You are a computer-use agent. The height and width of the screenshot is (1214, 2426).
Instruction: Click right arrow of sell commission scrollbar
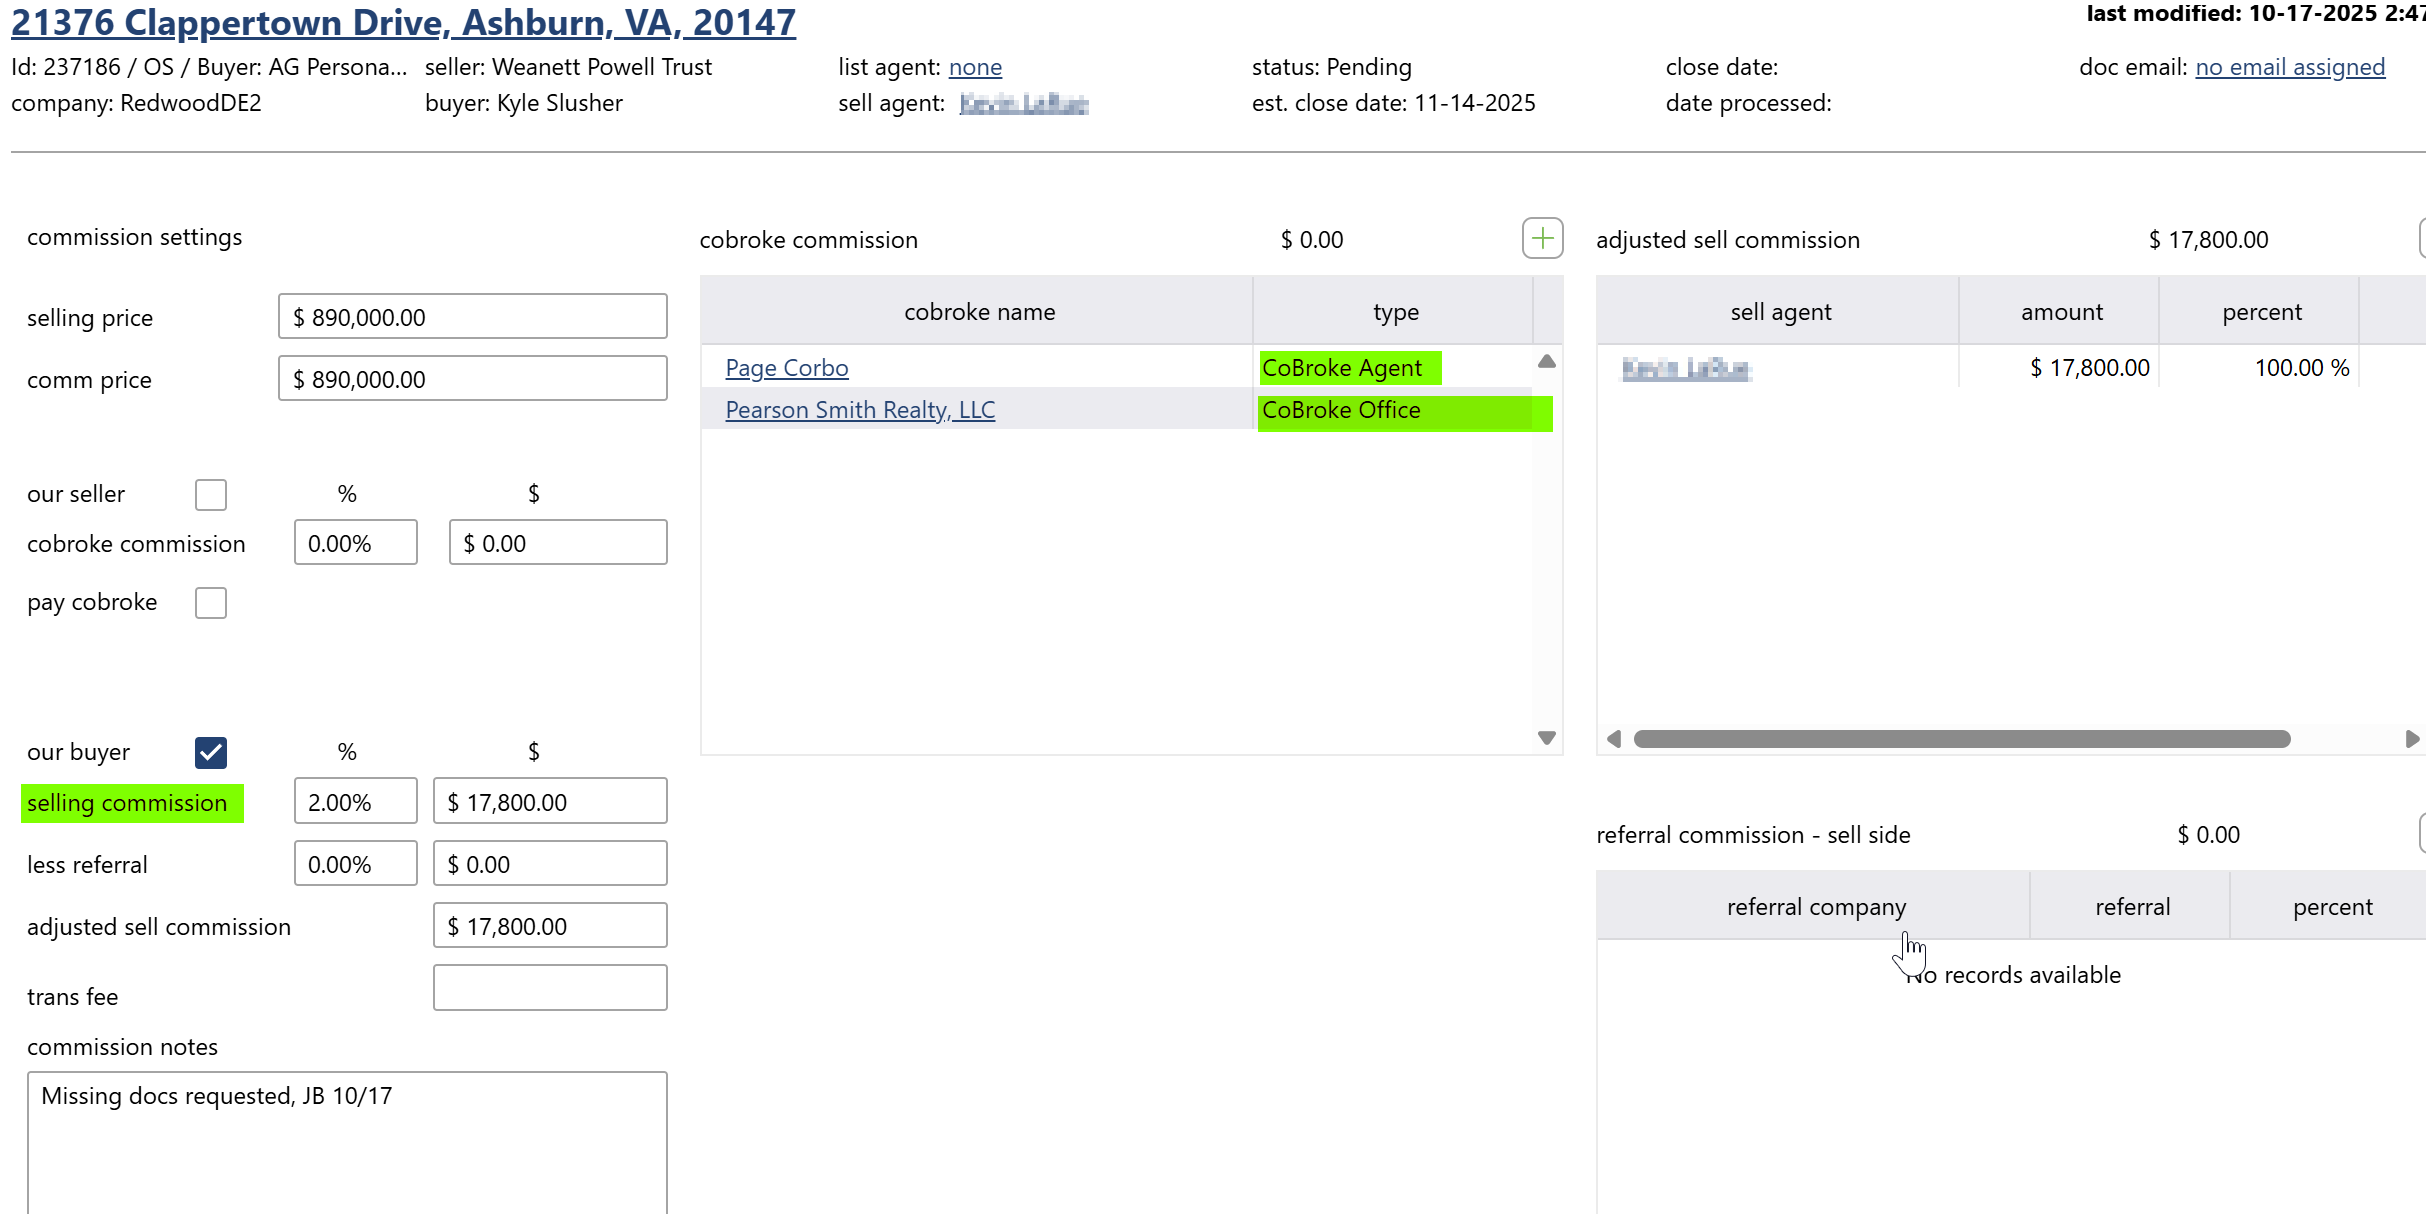click(2411, 739)
